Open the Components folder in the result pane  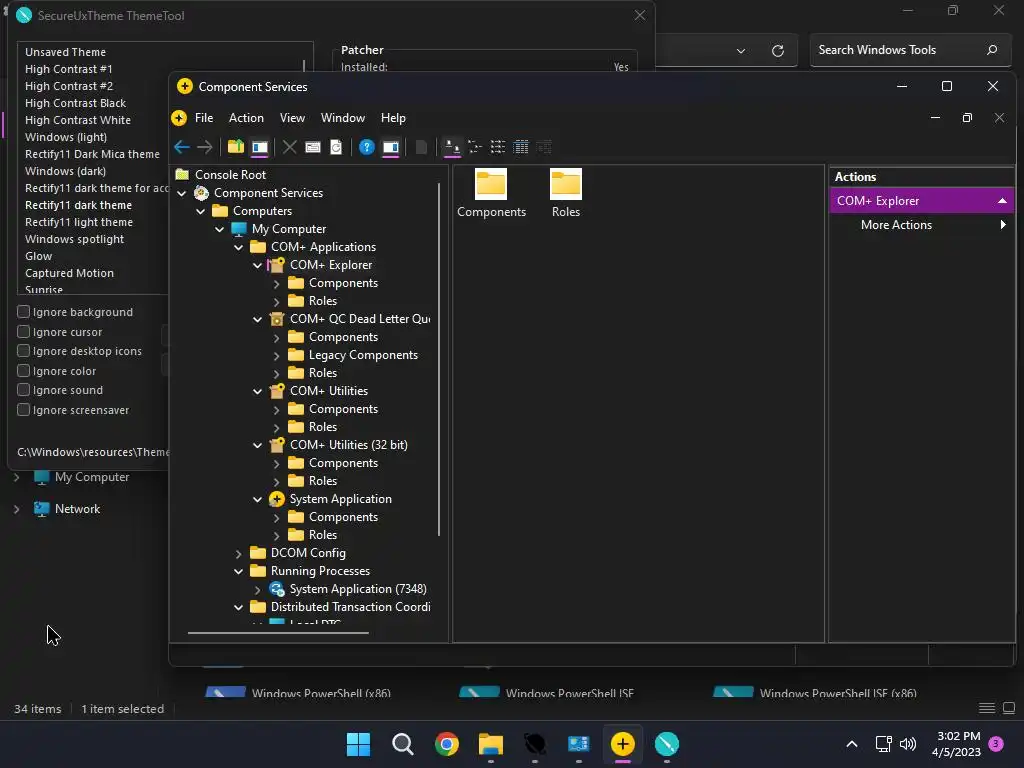tap(491, 193)
